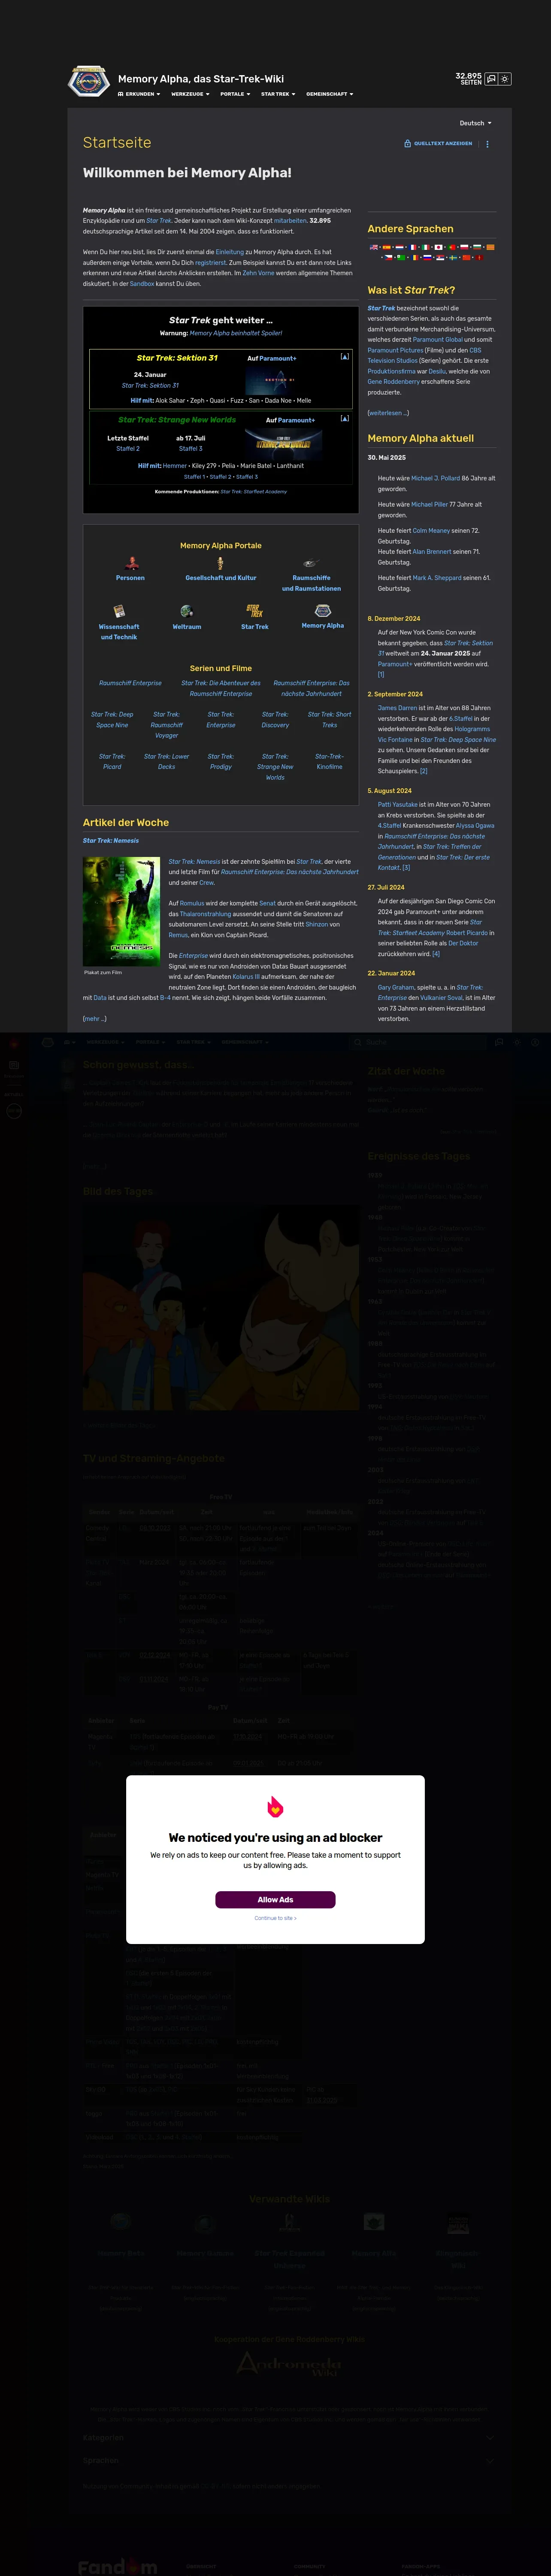Open Star-Trek-Kinofilme link

329,761
